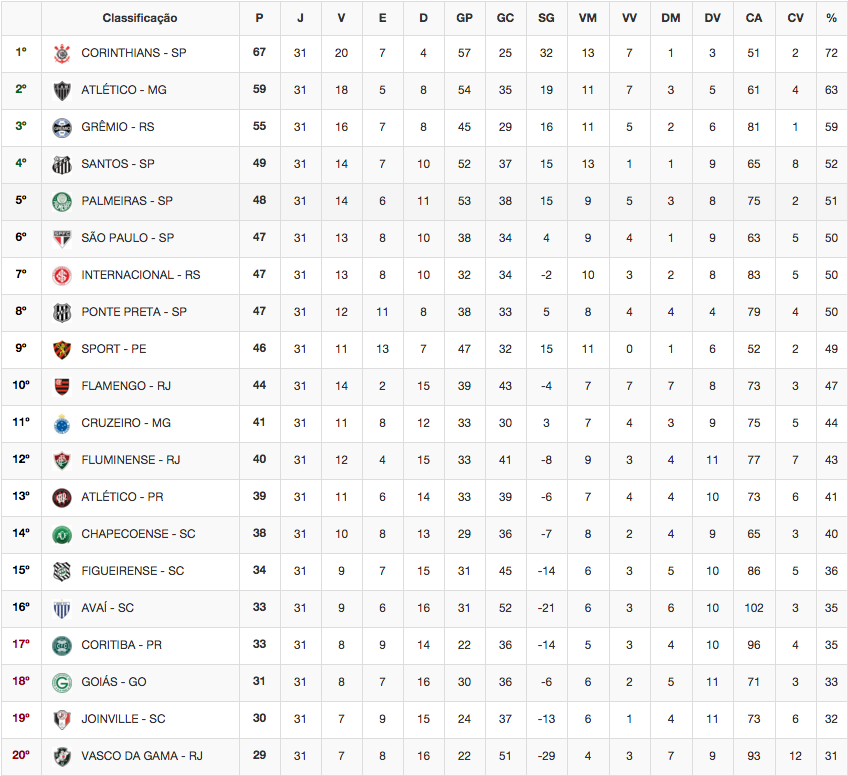Screen dimensions: 848x776
Task: Click the Cruzeiro blue badge
Action: pyautogui.click(x=62, y=423)
